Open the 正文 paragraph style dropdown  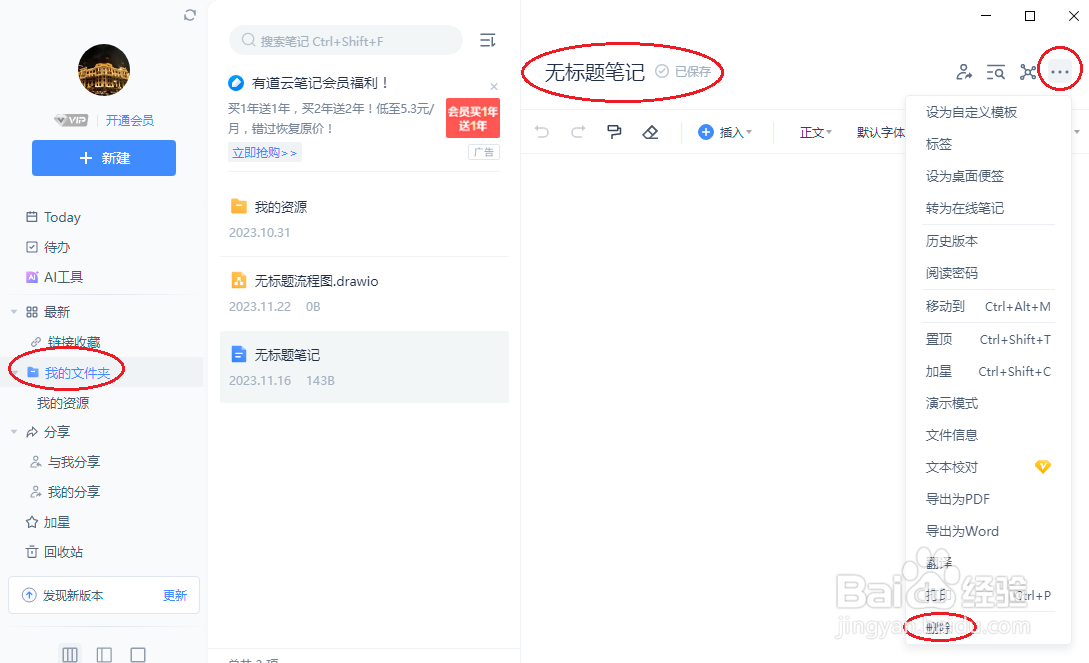tap(815, 132)
